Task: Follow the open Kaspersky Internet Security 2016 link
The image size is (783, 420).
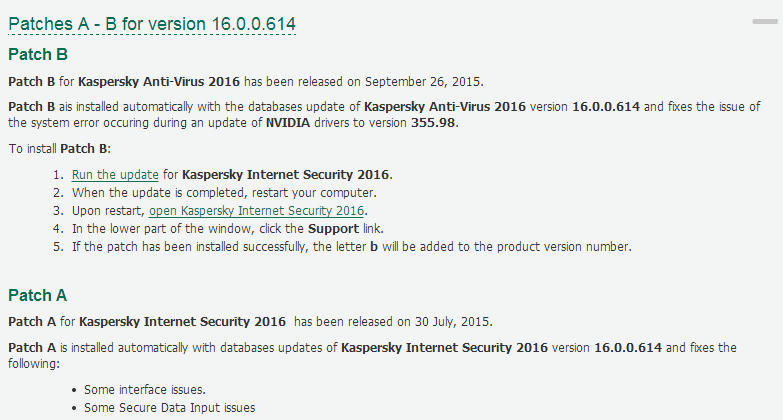Action: tap(256, 211)
